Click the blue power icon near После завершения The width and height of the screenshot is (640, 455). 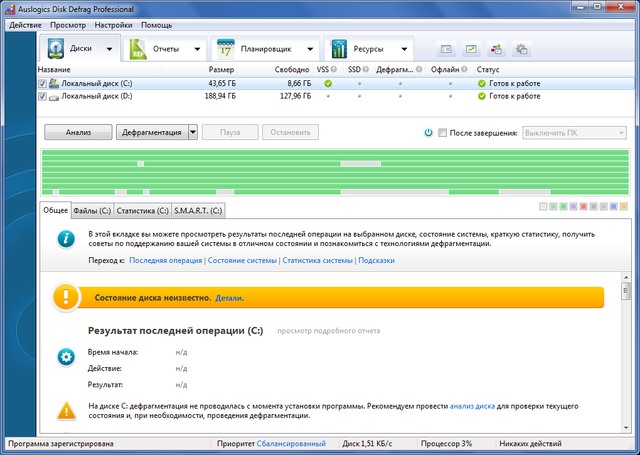(428, 132)
